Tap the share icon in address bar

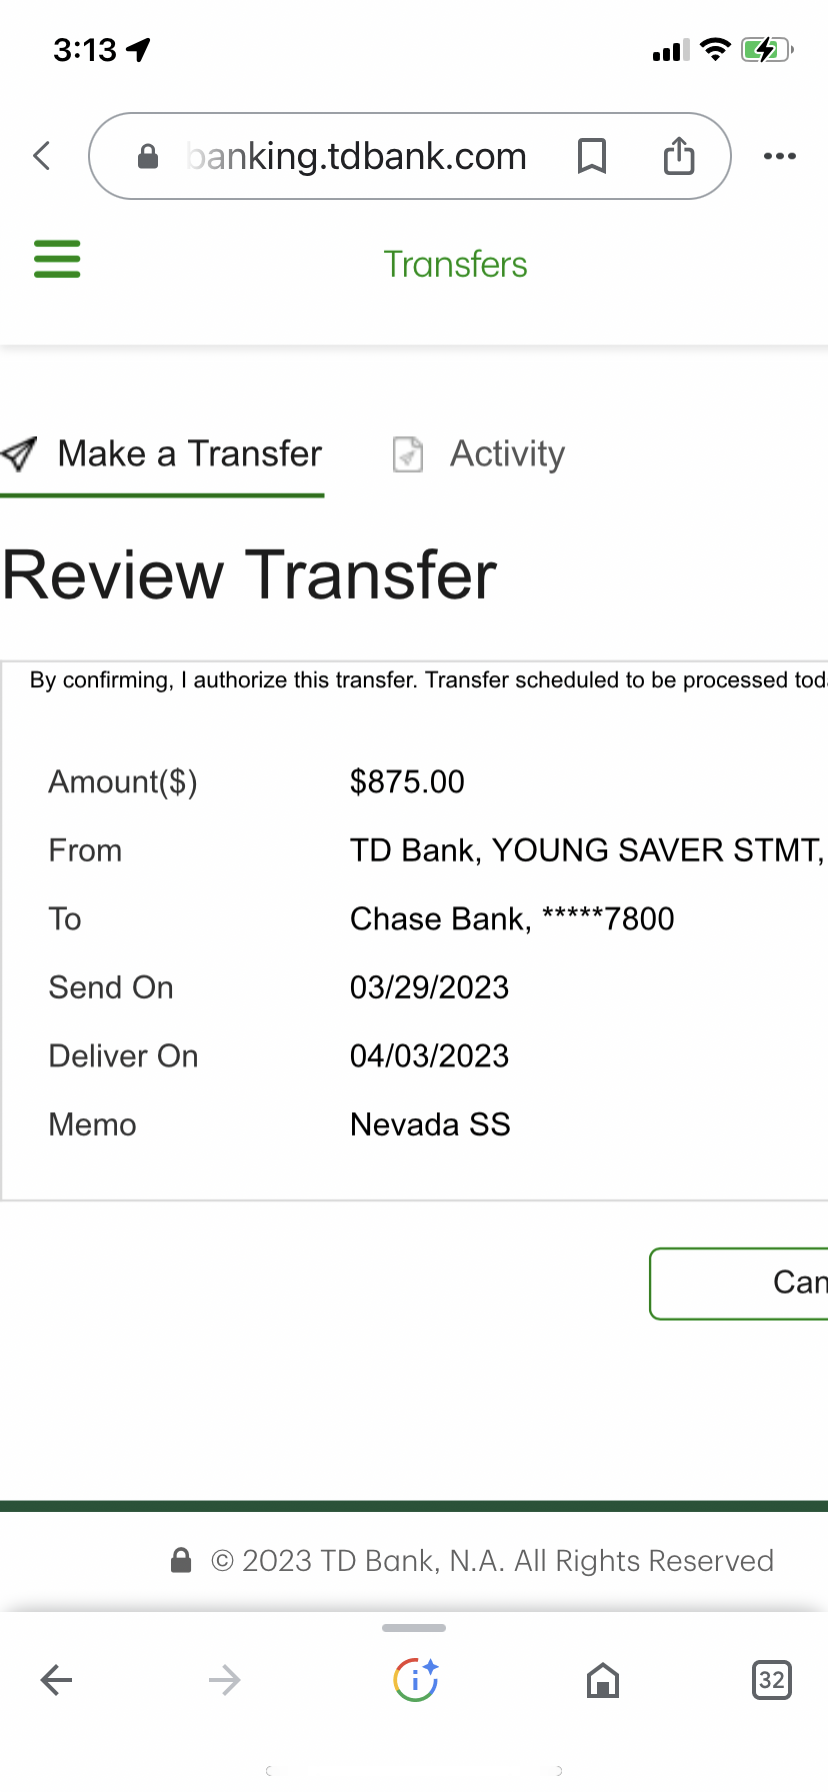pyautogui.click(x=679, y=156)
